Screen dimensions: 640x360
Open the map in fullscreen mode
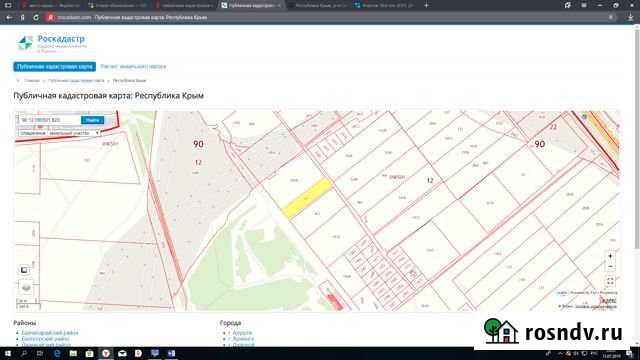coord(610,282)
